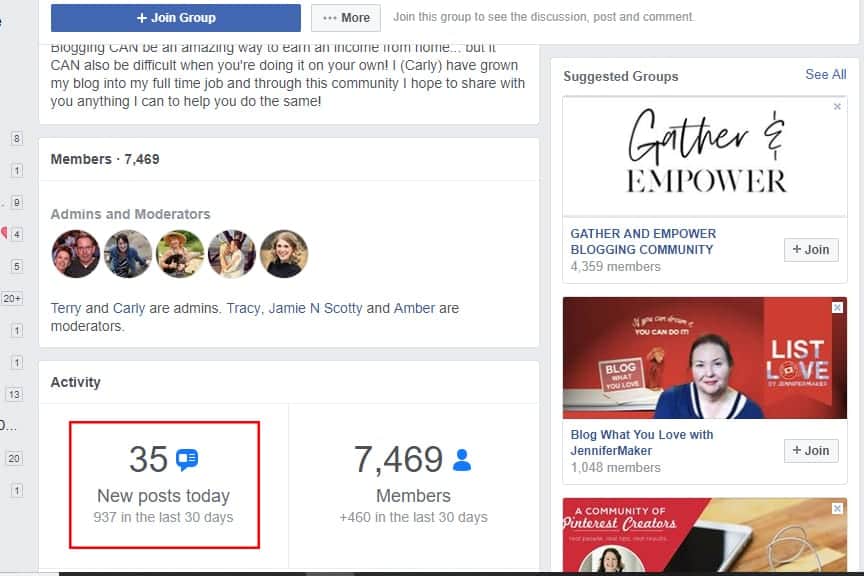The image size is (864, 576).
Task: Dismiss the Blog What You Love suggestion
Action: click(838, 308)
